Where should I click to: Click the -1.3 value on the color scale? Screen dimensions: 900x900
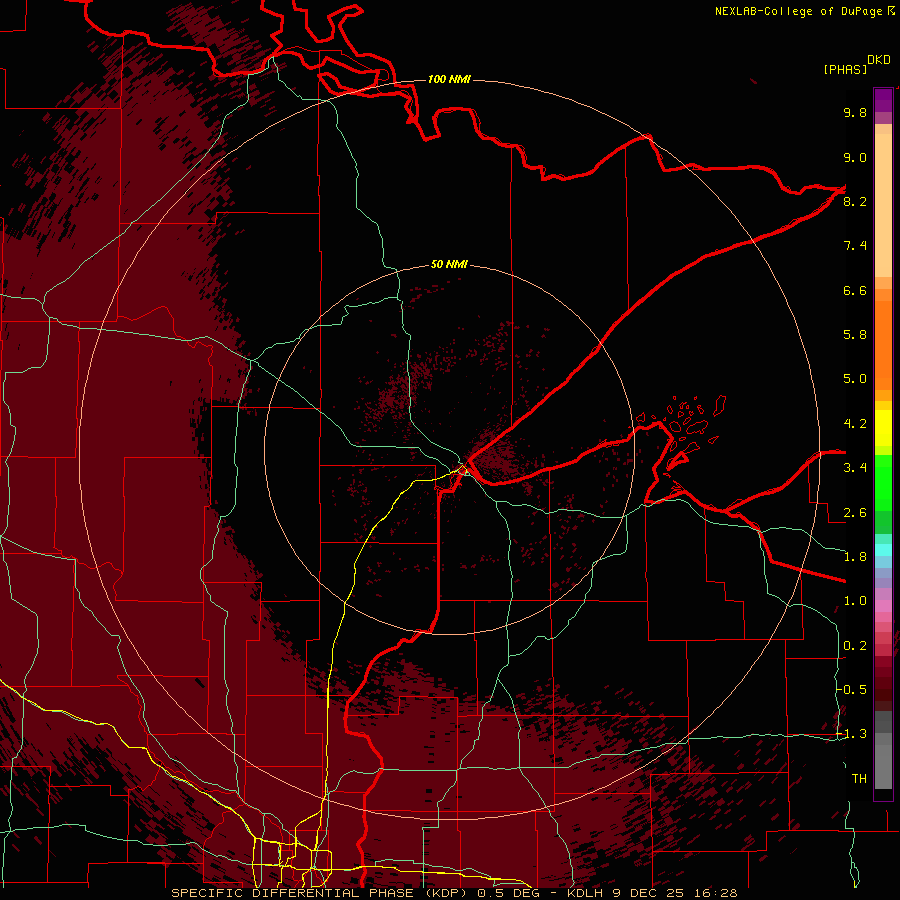coord(852,734)
